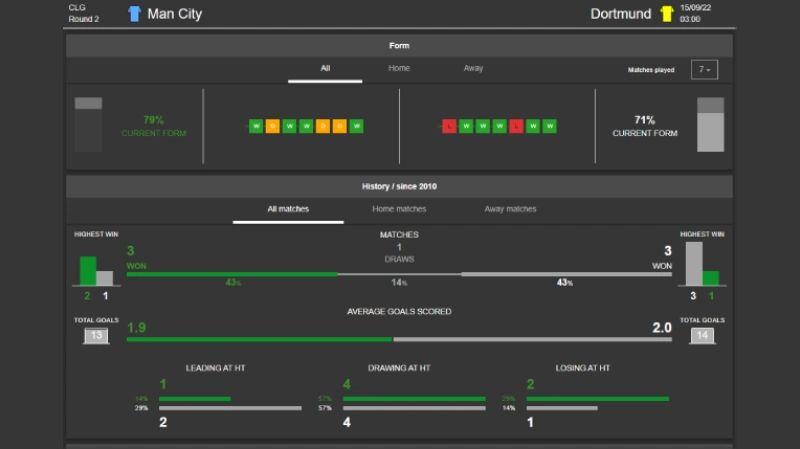Click Dortmund's first red L form badge

pyautogui.click(x=449, y=126)
